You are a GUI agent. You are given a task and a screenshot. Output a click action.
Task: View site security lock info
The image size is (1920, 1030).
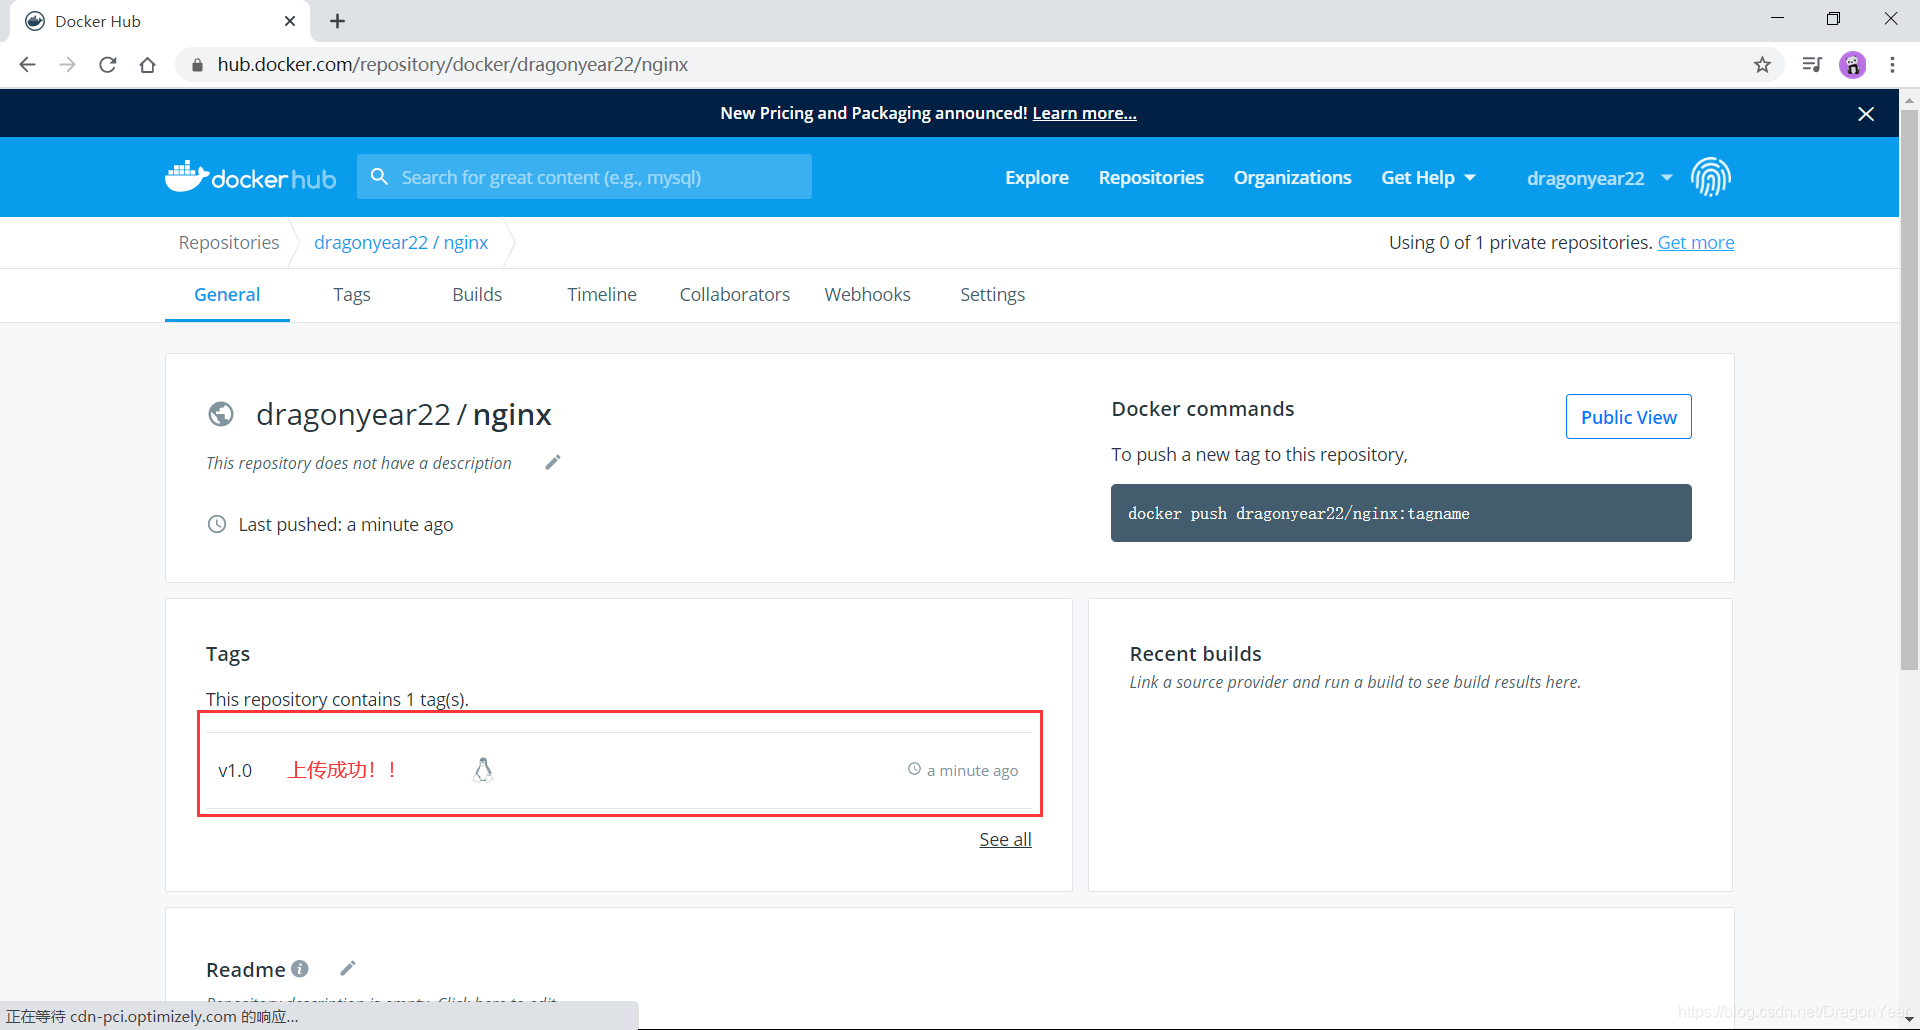pos(197,65)
